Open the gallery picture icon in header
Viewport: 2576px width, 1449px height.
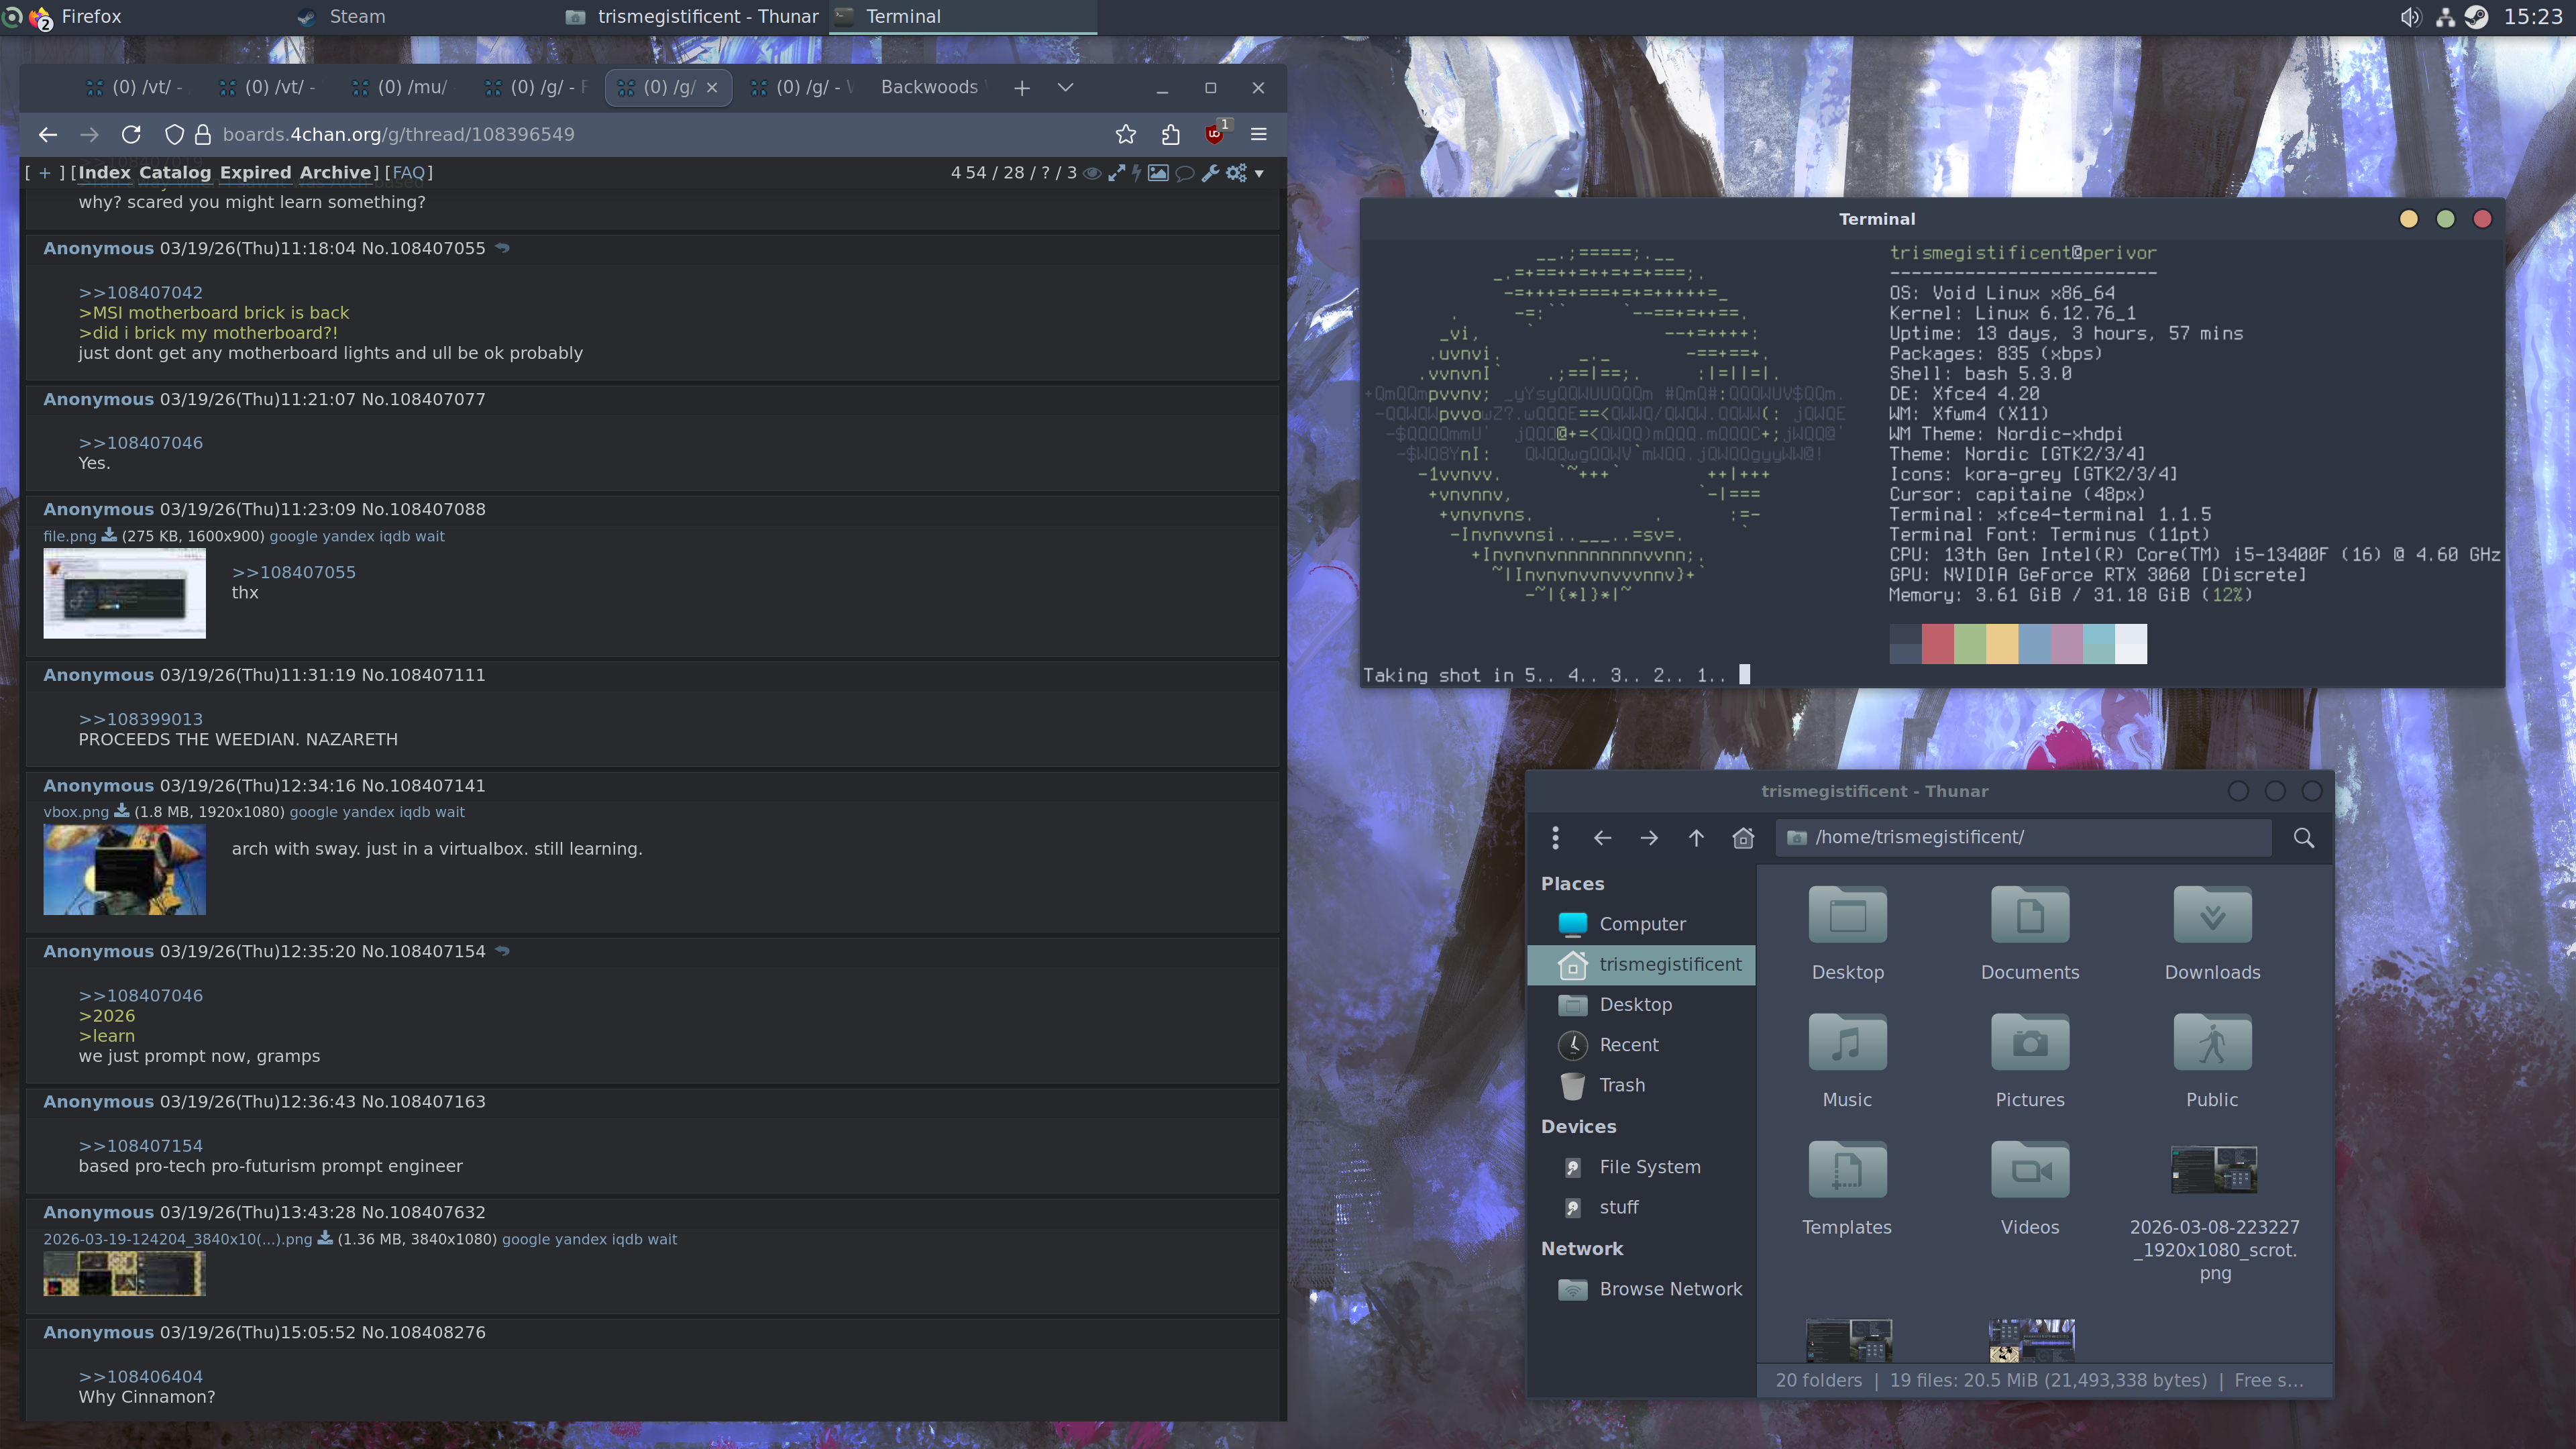coord(1158,173)
